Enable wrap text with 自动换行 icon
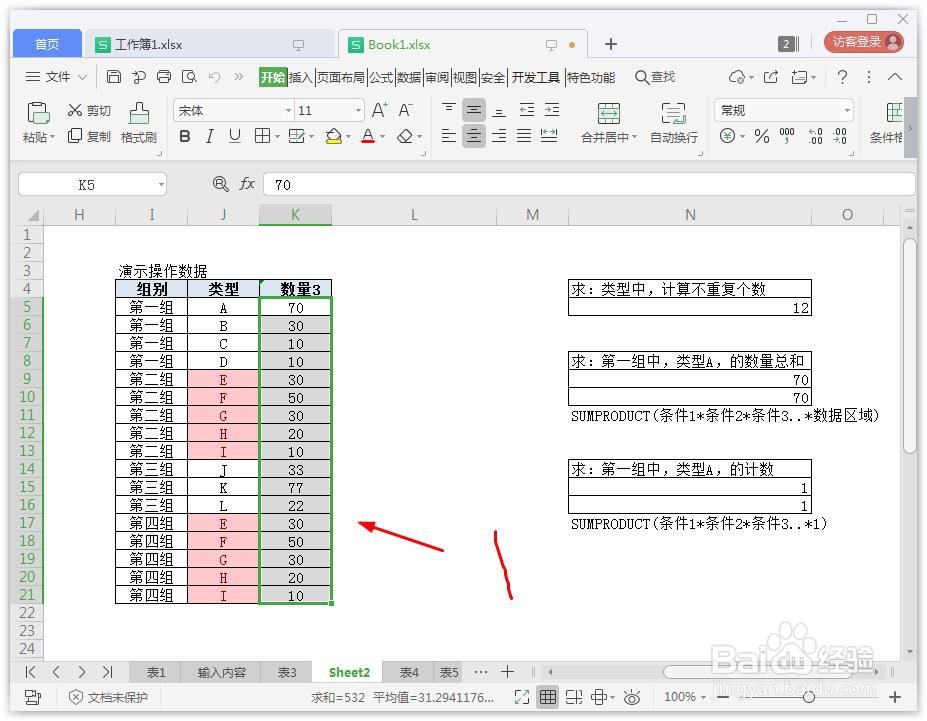The height and width of the screenshot is (721, 927). [674, 120]
